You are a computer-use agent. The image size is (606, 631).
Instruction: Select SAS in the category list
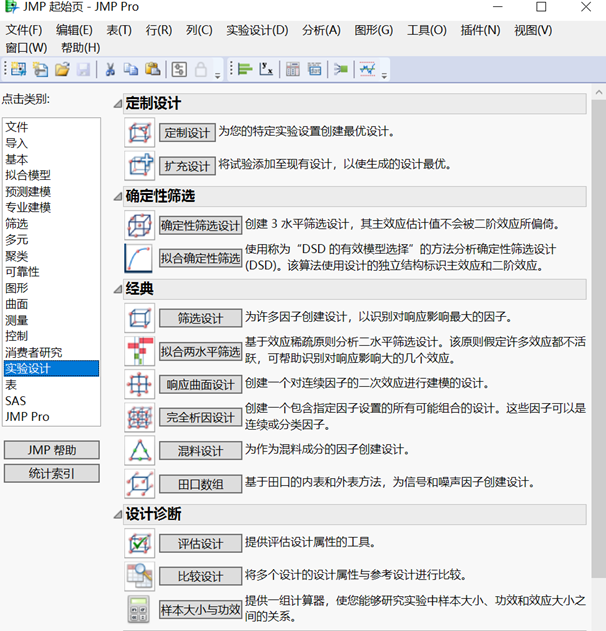(x=52, y=401)
